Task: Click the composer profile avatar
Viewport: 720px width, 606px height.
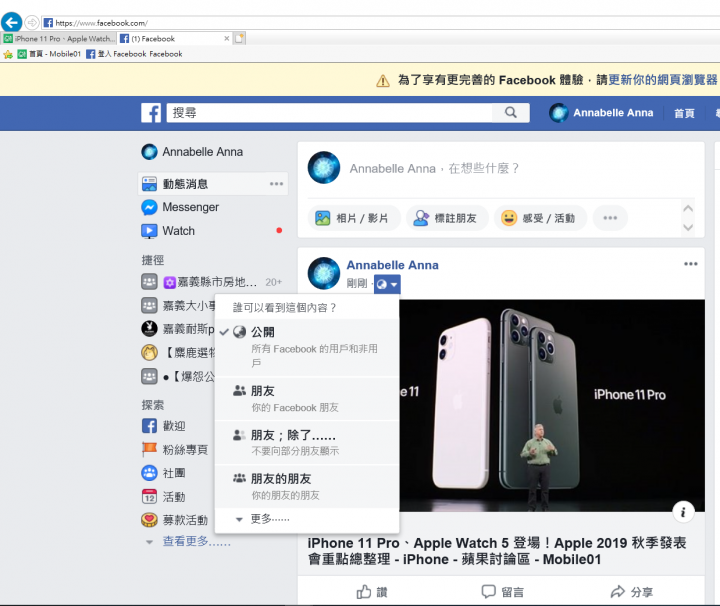Action: [x=324, y=168]
